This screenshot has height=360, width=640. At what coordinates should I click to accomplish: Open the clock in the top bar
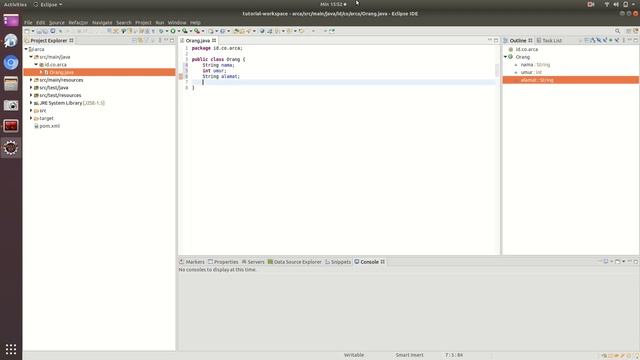pyautogui.click(x=333, y=4)
